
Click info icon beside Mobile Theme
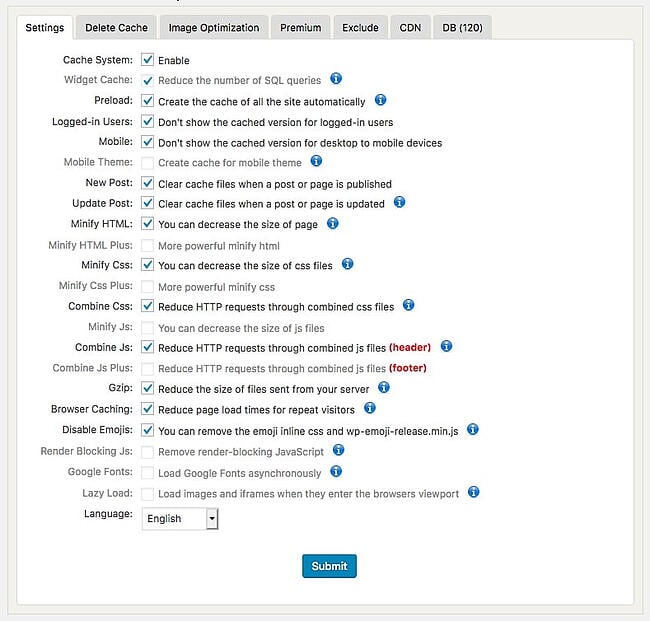316,161
